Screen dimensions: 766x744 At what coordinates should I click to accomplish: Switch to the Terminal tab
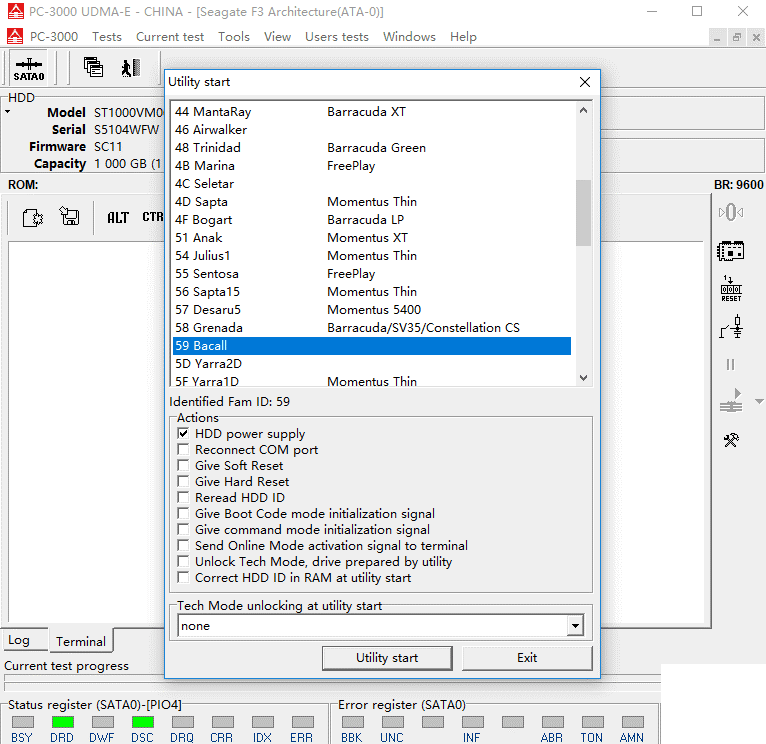81,641
